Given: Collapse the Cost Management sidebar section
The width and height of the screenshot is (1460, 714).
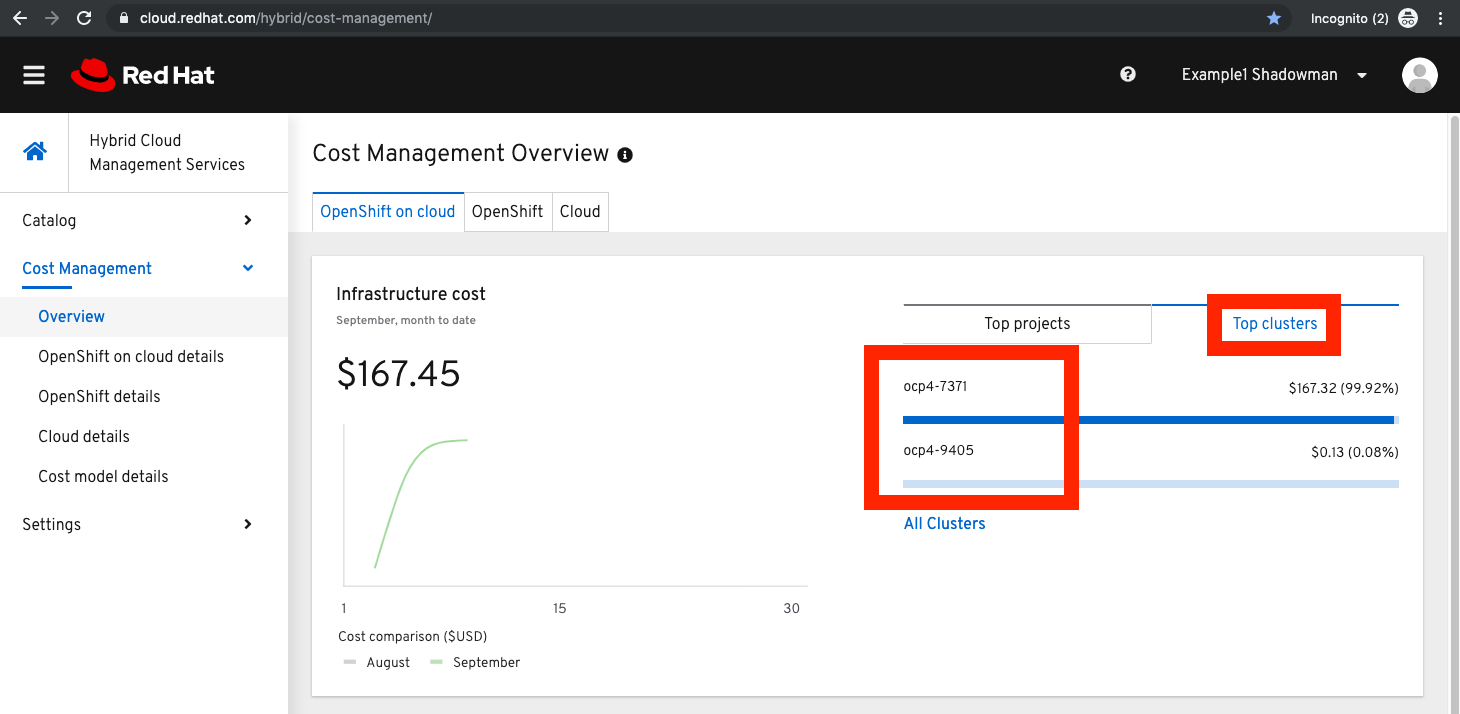Looking at the screenshot, I should 144,268.
